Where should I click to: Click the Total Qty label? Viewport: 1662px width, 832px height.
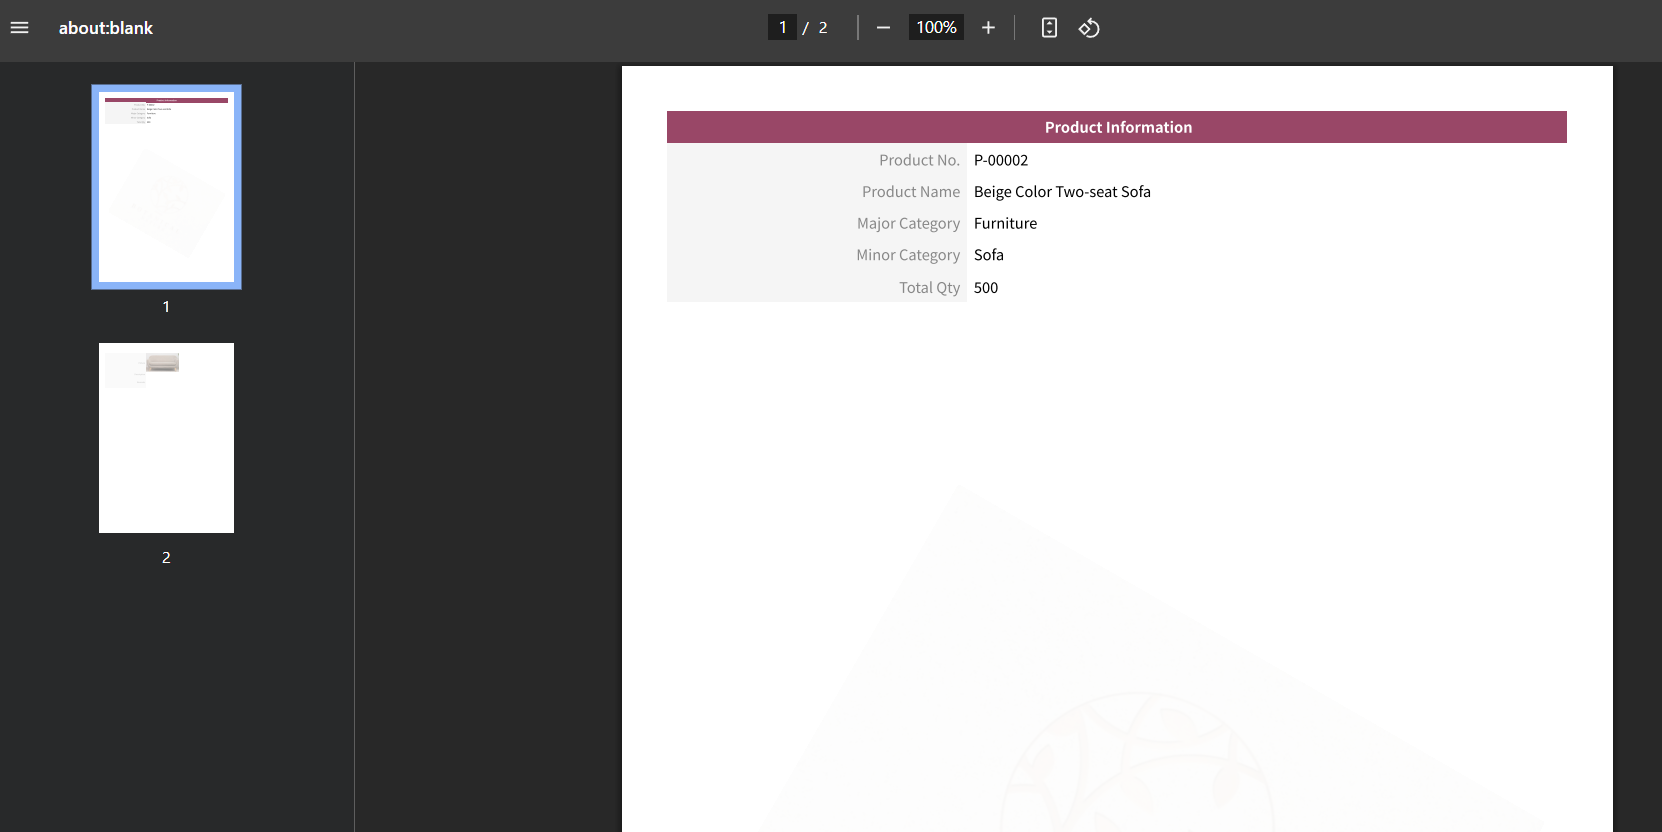929,288
